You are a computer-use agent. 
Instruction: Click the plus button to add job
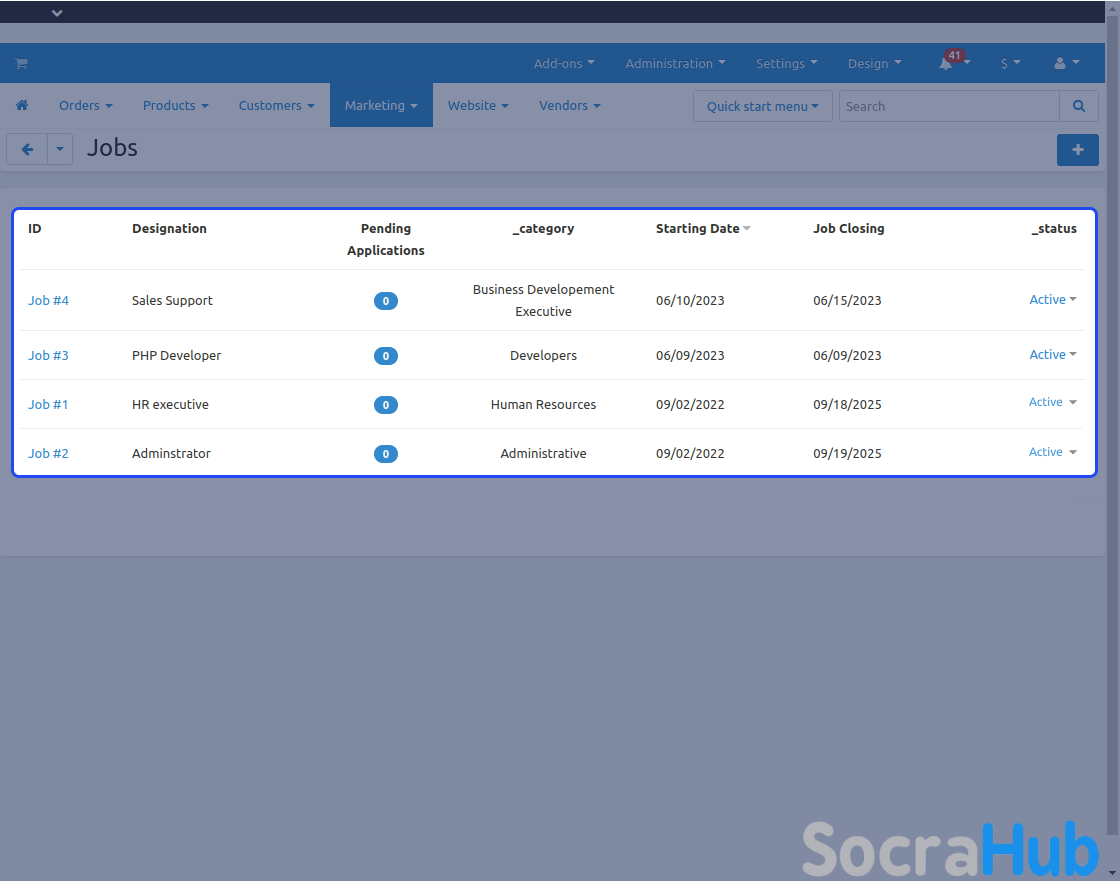1077,150
